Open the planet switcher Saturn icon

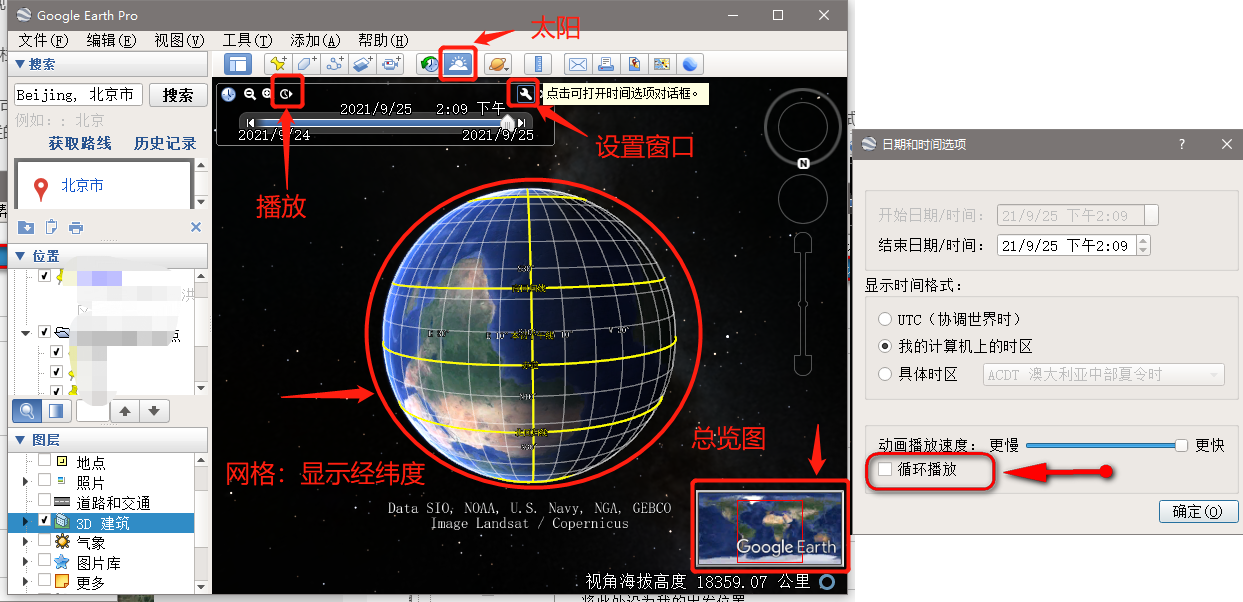[497, 64]
